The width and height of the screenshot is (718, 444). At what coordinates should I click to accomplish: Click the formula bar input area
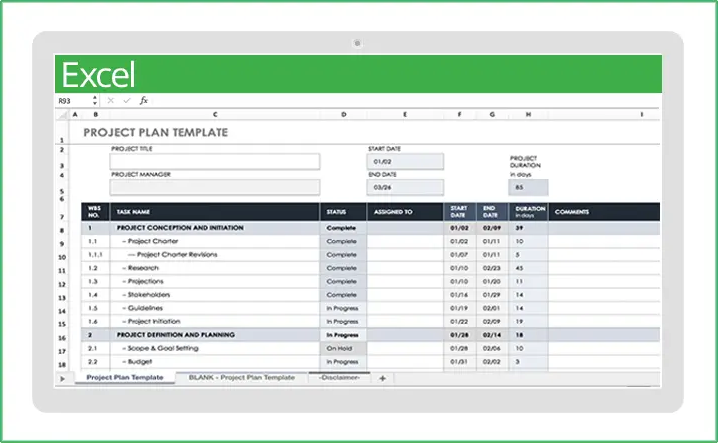400,100
